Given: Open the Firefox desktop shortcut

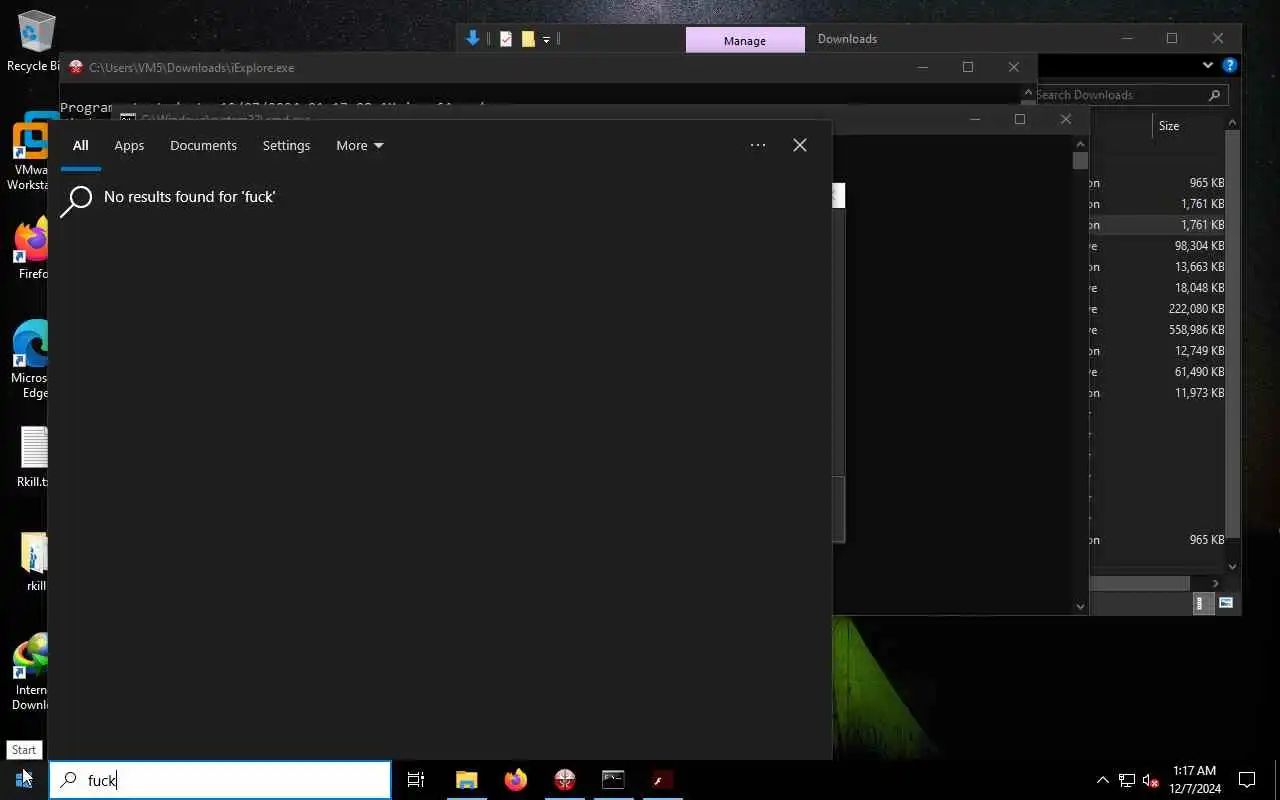Looking at the screenshot, I should [x=31, y=250].
